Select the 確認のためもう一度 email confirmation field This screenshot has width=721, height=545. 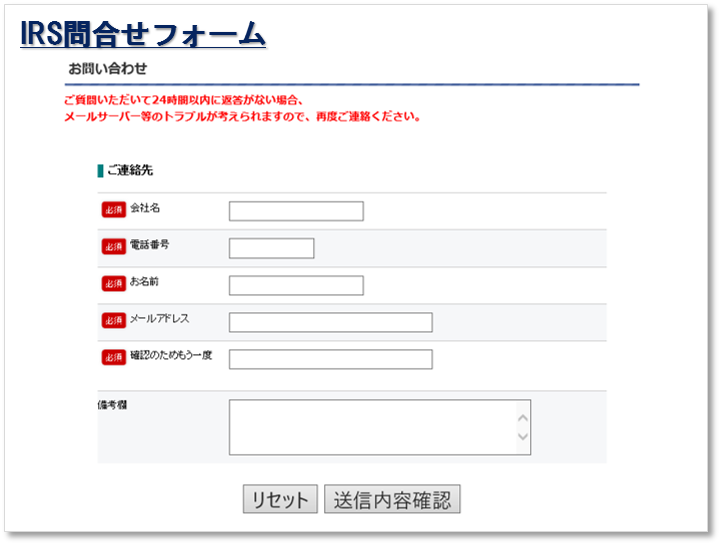click(330, 359)
